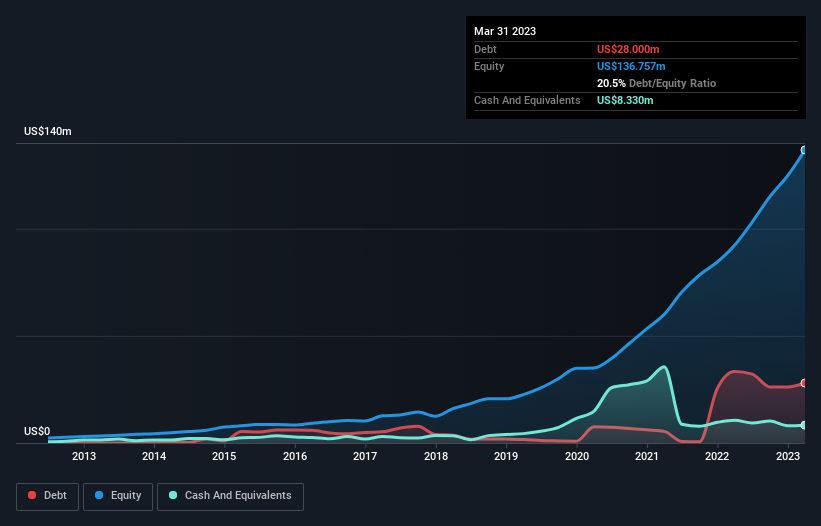Click the 2017 axis label
The image size is (821, 526).
click(x=365, y=456)
